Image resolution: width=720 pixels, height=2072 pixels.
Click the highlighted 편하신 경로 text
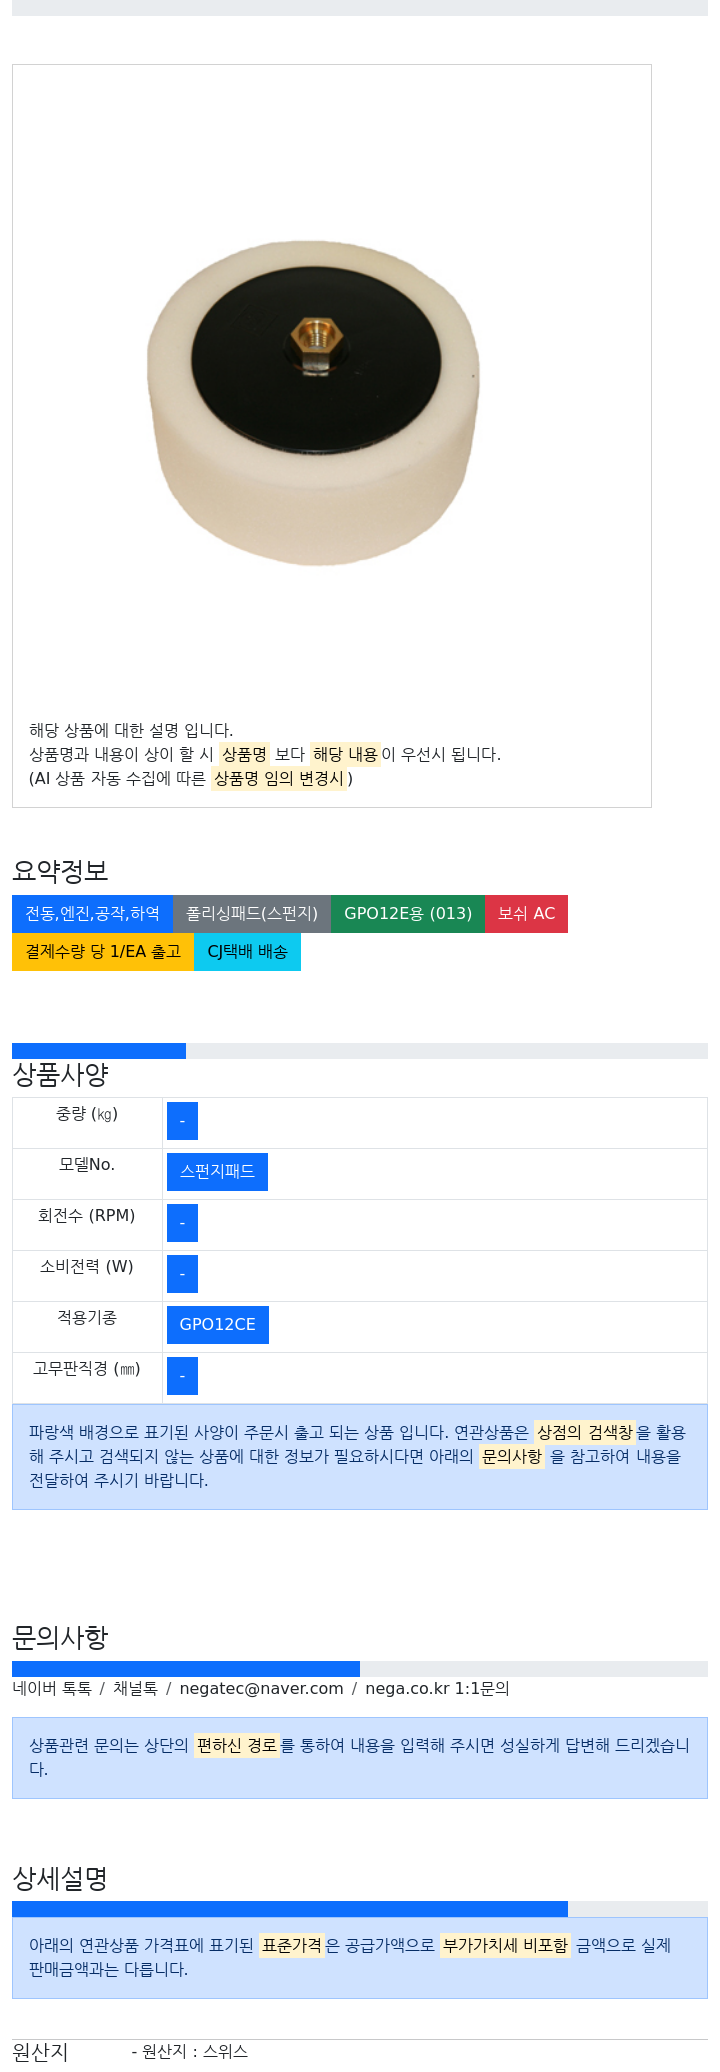pyautogui.click(x=237, y=1745)
